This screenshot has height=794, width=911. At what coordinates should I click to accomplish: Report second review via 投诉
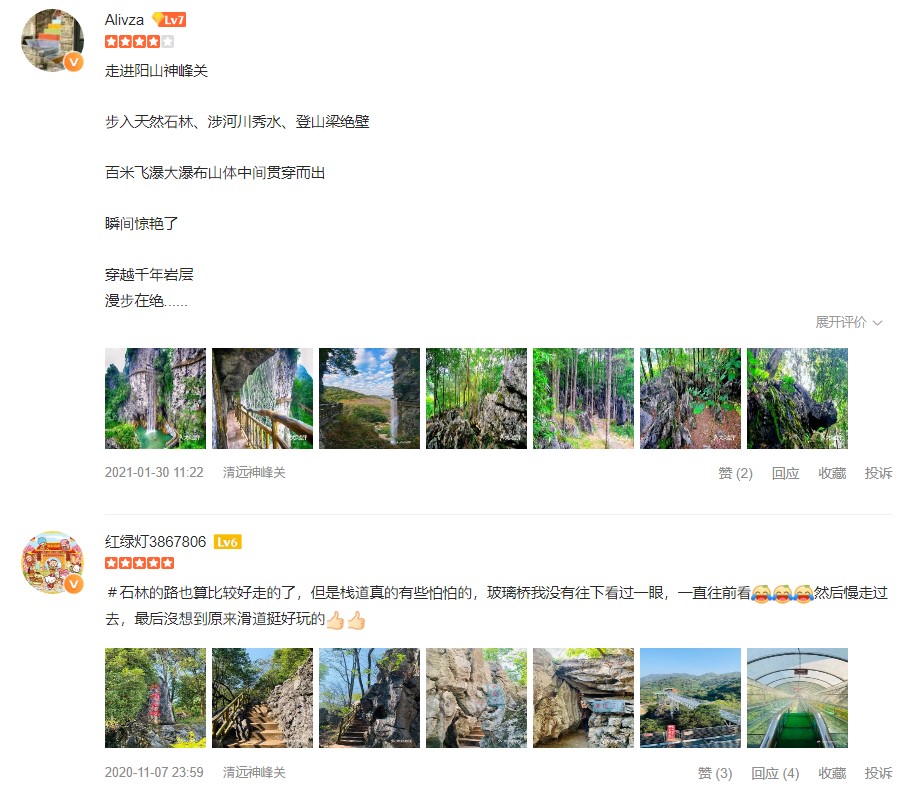878,773
